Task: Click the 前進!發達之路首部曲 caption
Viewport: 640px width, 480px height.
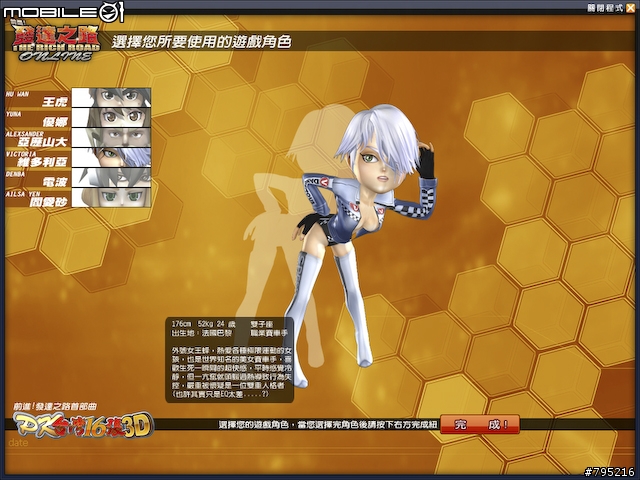Action: tap(55, 406)
